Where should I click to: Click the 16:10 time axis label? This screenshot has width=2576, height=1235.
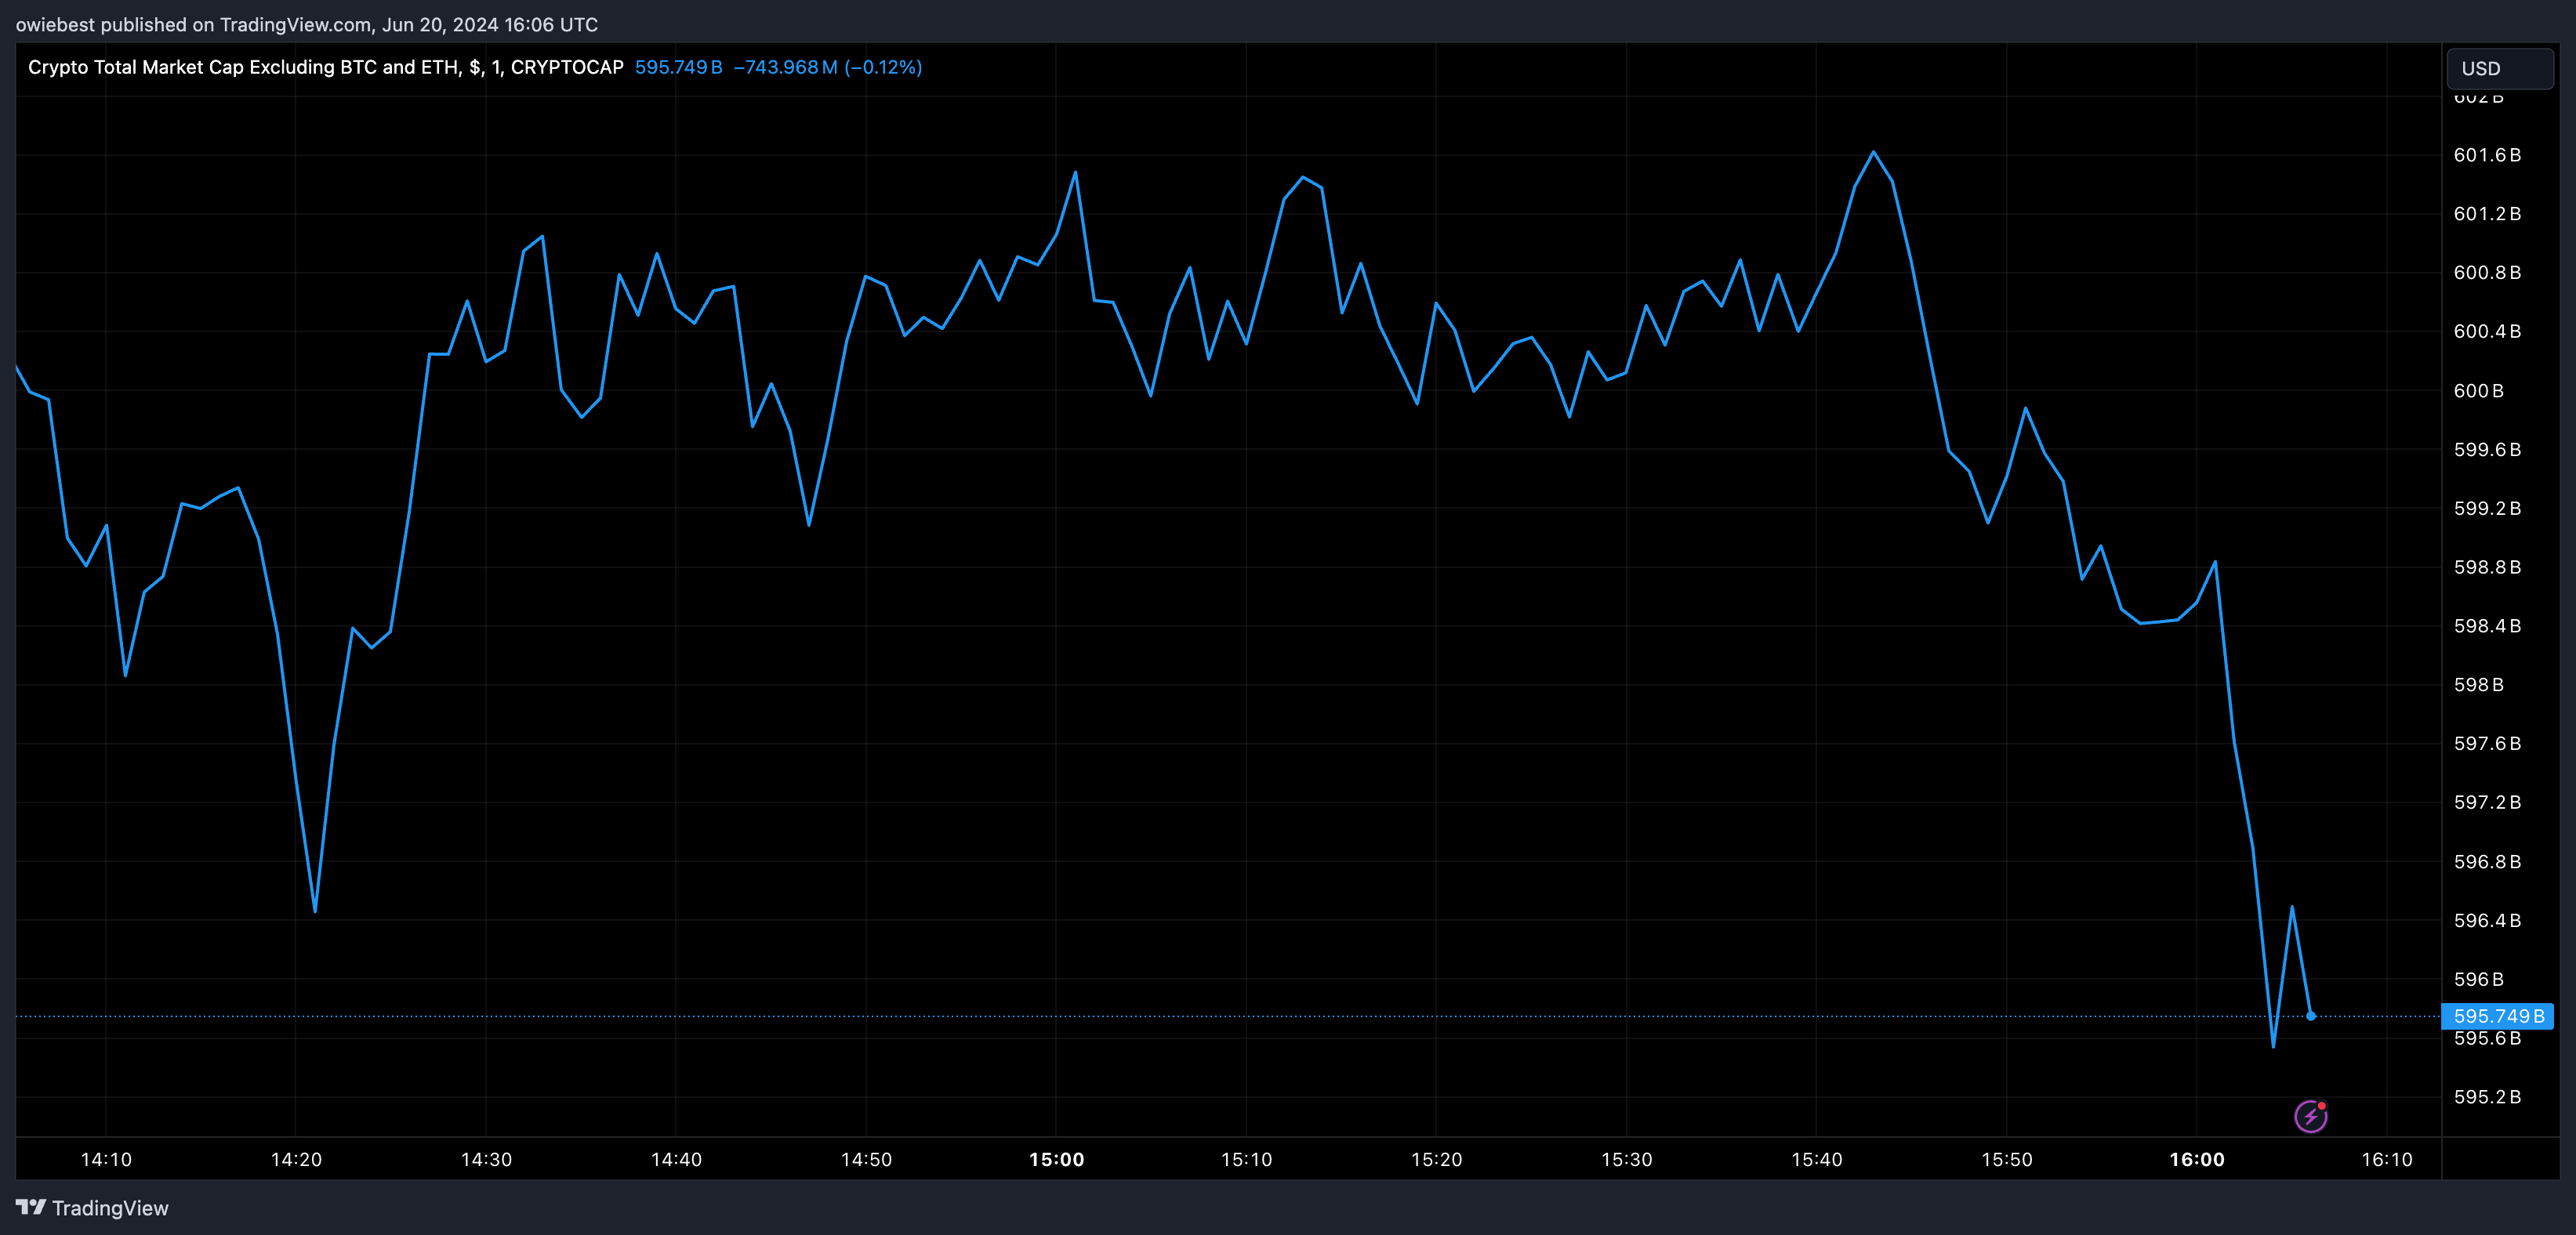point(2386,1159)
